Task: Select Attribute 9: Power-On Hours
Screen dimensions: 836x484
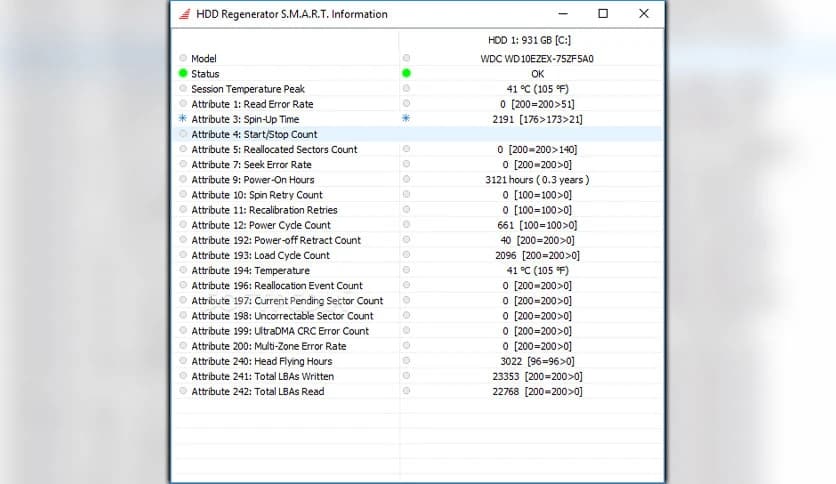Action: pos(253,180)
